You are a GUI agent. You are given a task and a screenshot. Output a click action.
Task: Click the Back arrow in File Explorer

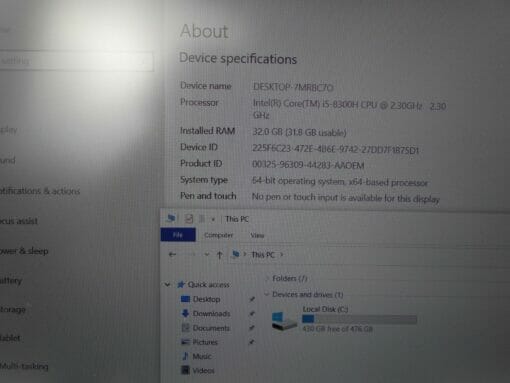pyautogui.click(x=172, y=255)
